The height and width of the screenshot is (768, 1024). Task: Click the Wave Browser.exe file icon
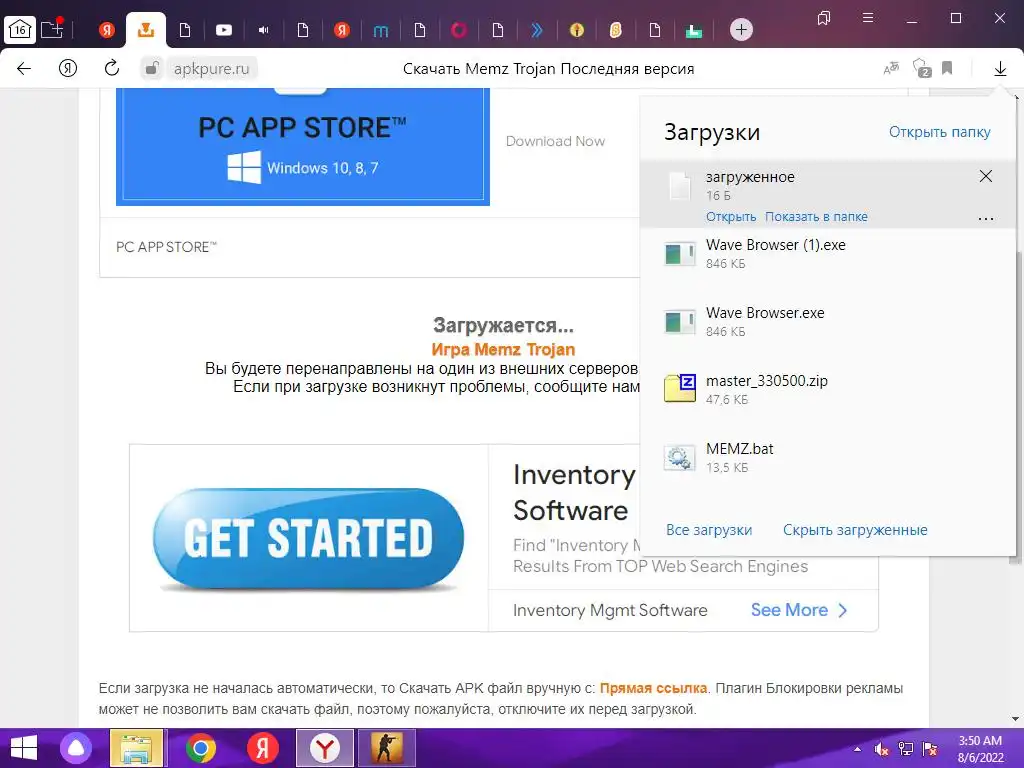[680, 321]
